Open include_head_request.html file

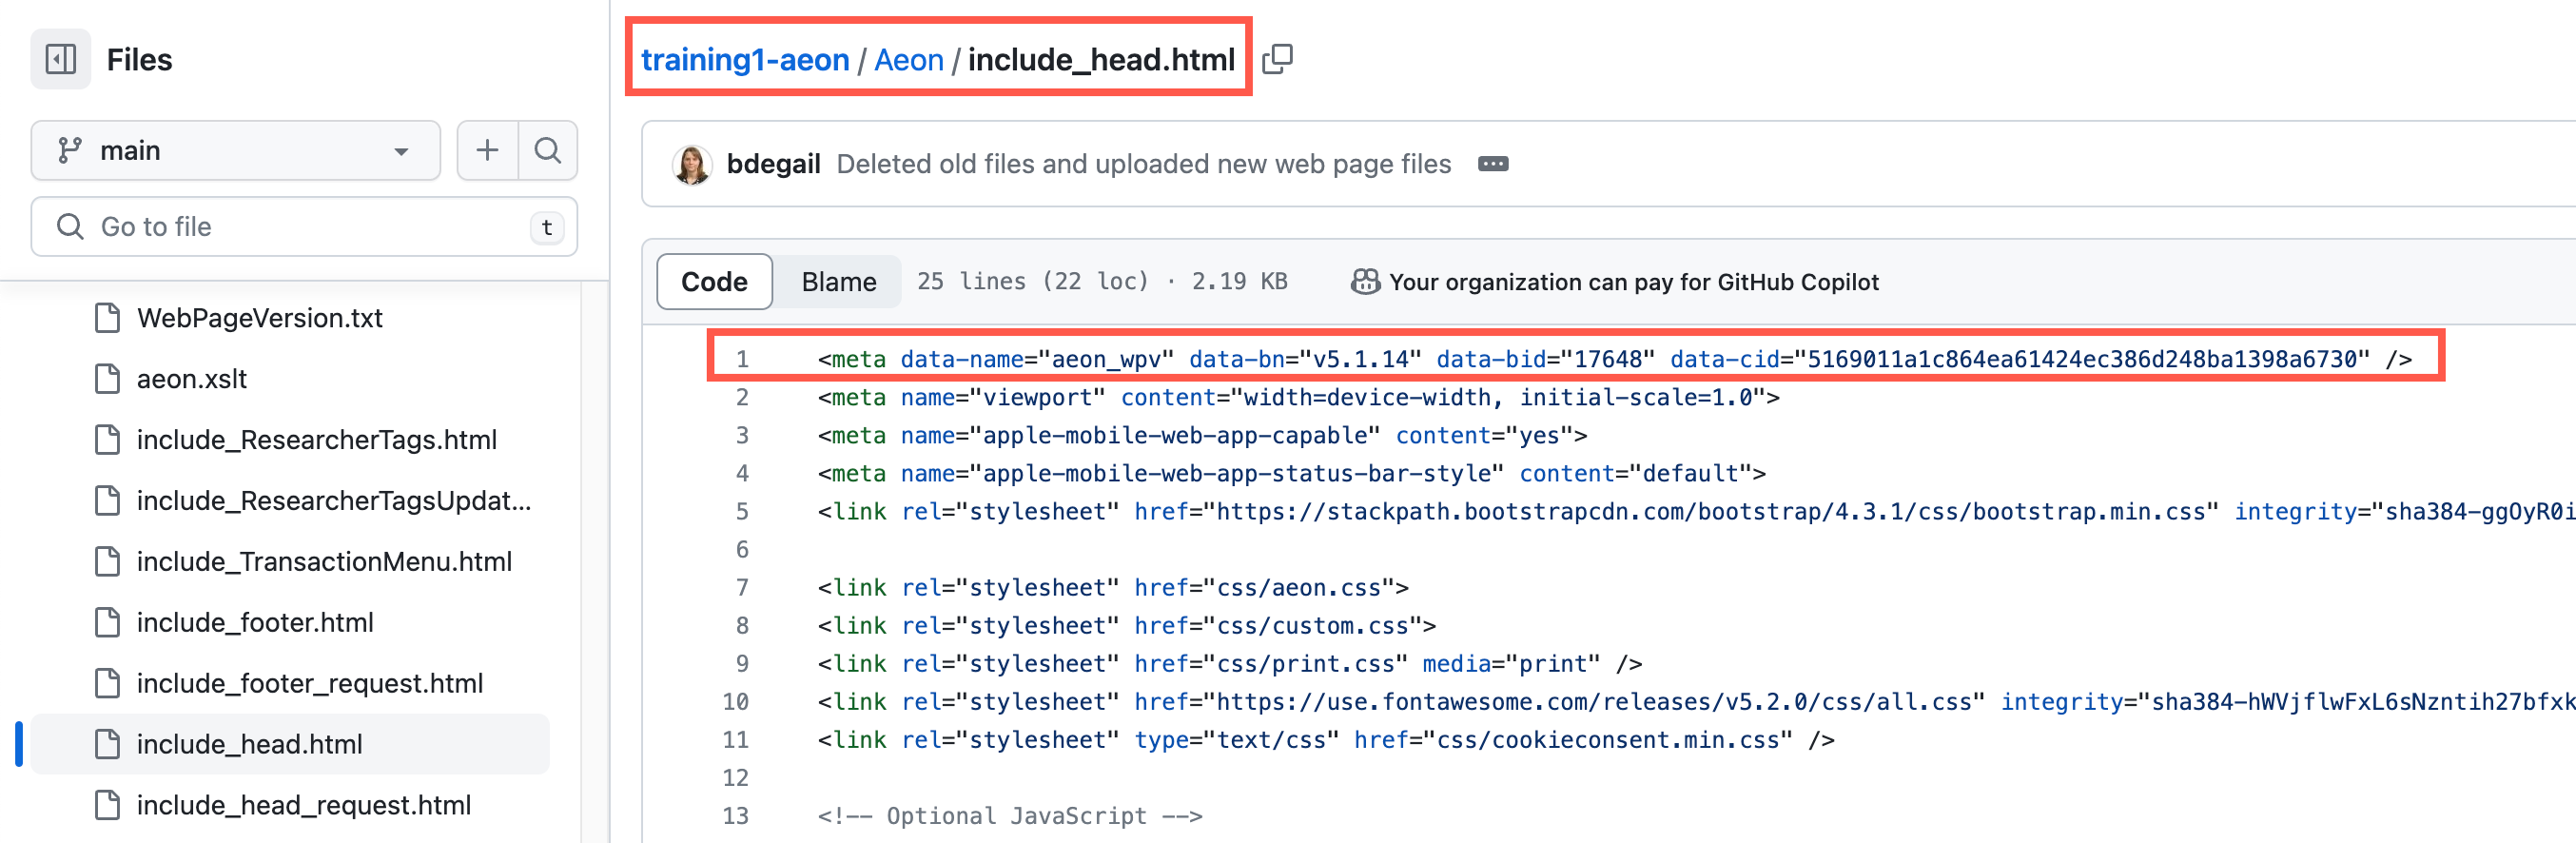point(303,805)
